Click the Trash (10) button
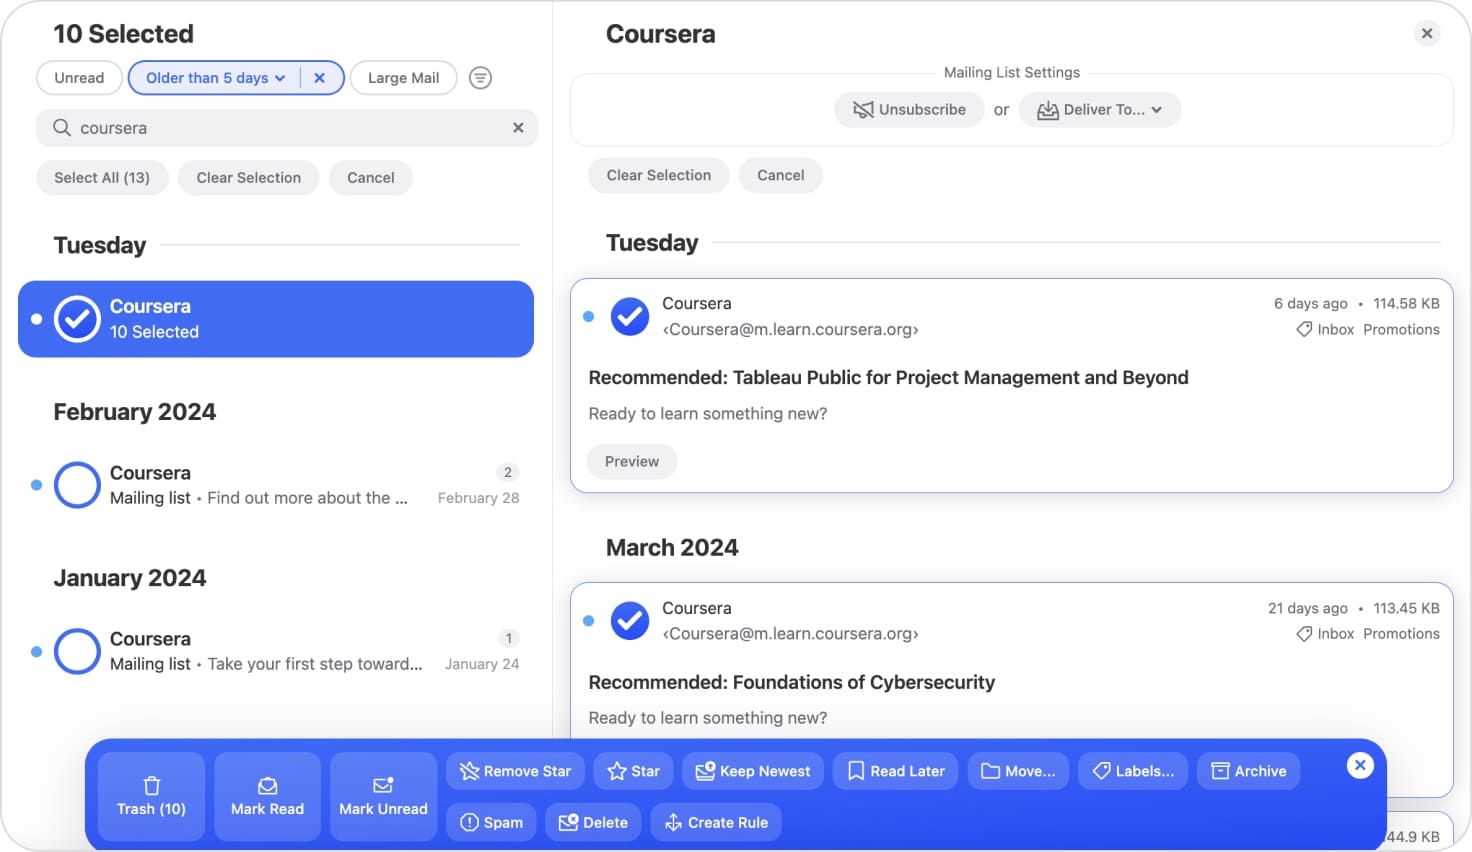1472x852 pixels. pos(151,796)
